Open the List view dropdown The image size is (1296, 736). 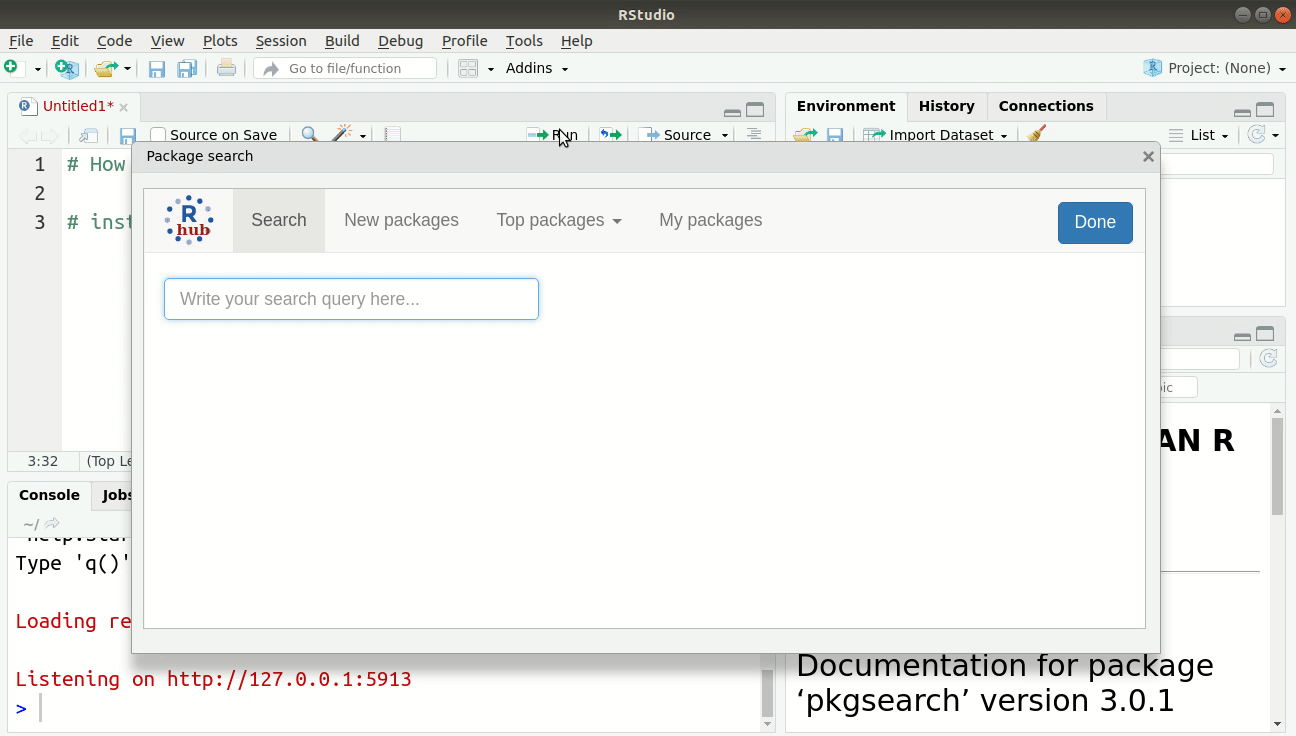[x=1198, y=135]
